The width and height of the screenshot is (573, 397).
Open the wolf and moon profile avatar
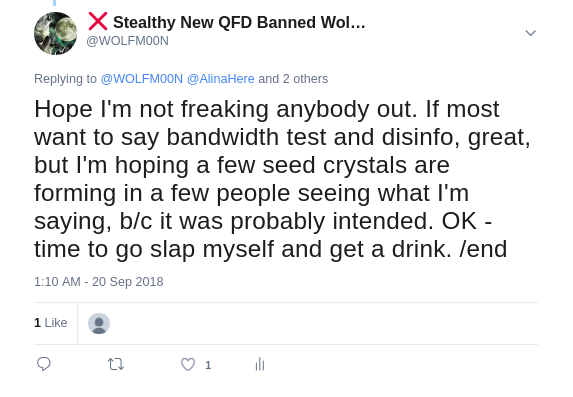(x=56, y=33)
